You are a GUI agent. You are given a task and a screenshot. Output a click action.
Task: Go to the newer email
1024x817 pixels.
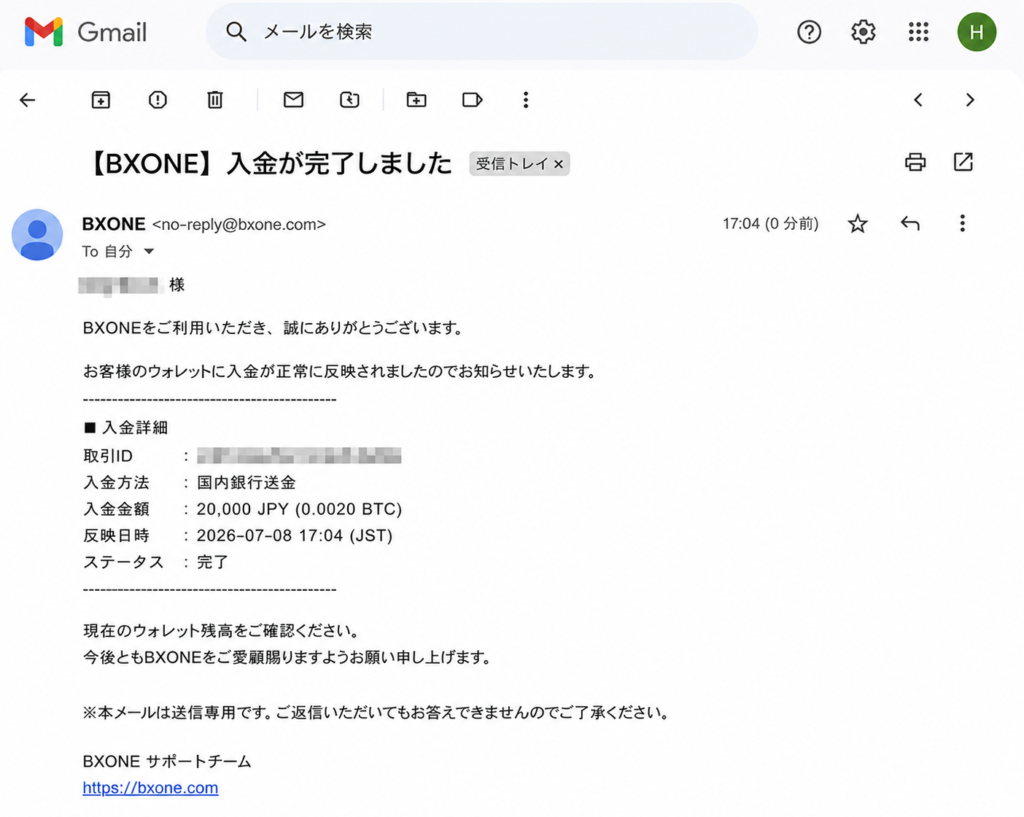918,100
